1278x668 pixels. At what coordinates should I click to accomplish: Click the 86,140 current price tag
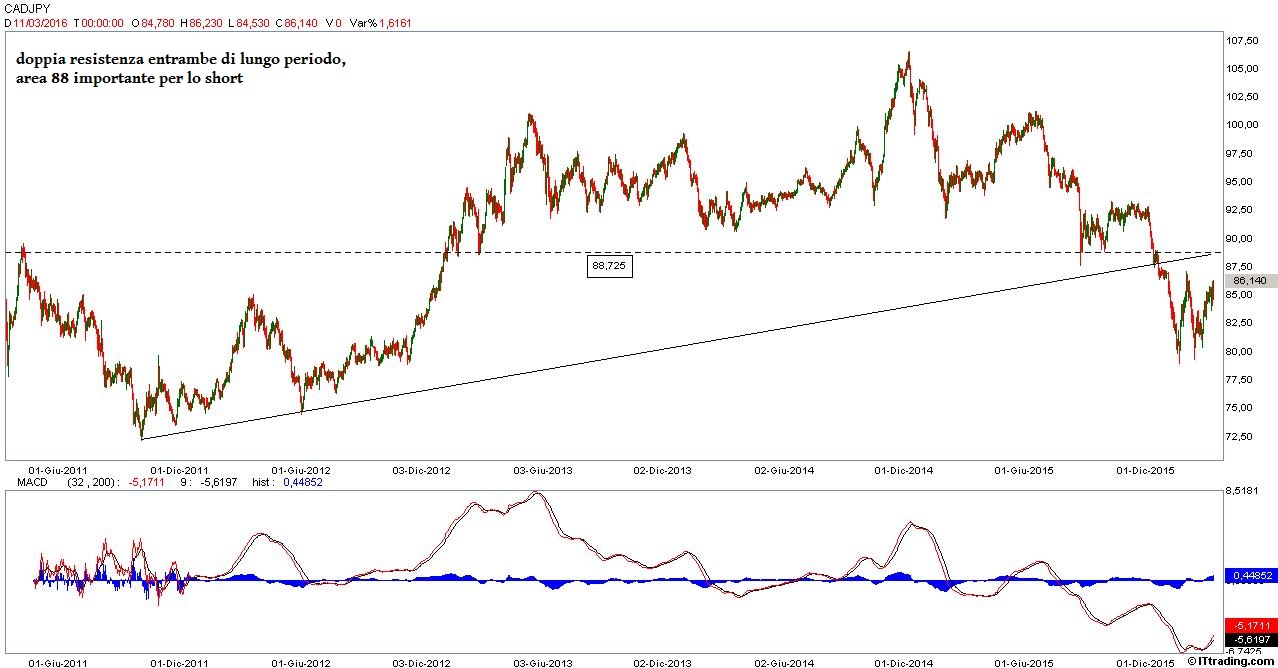click(1251, 282)
